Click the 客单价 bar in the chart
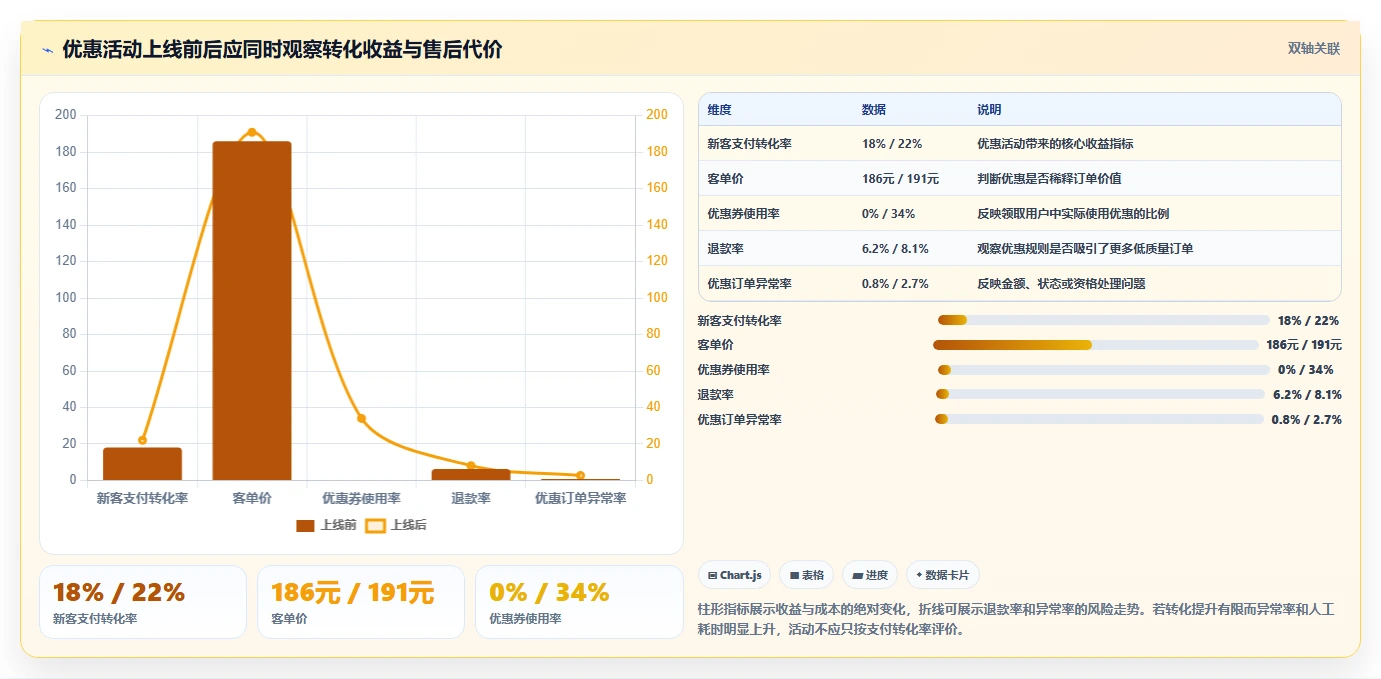1381x679 pixels. pos(252,311)
